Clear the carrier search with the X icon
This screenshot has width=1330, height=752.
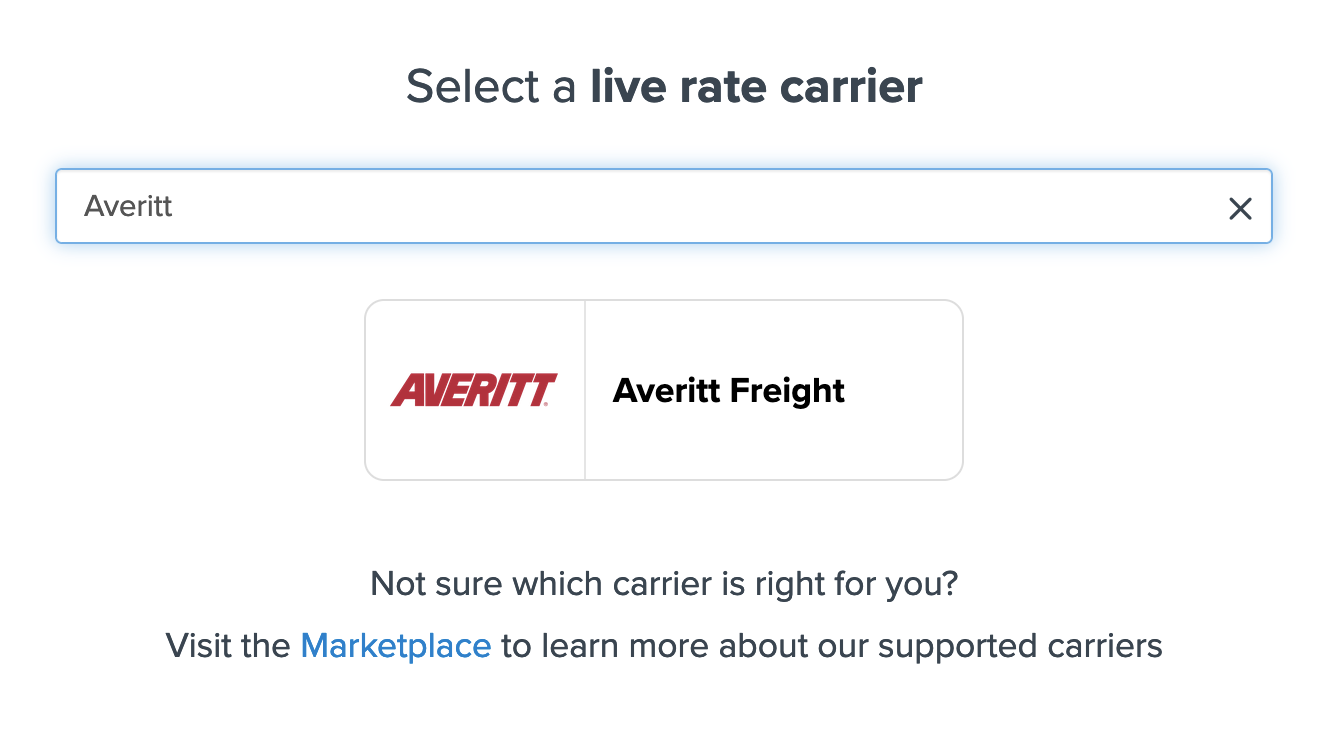pos(1240,208)
